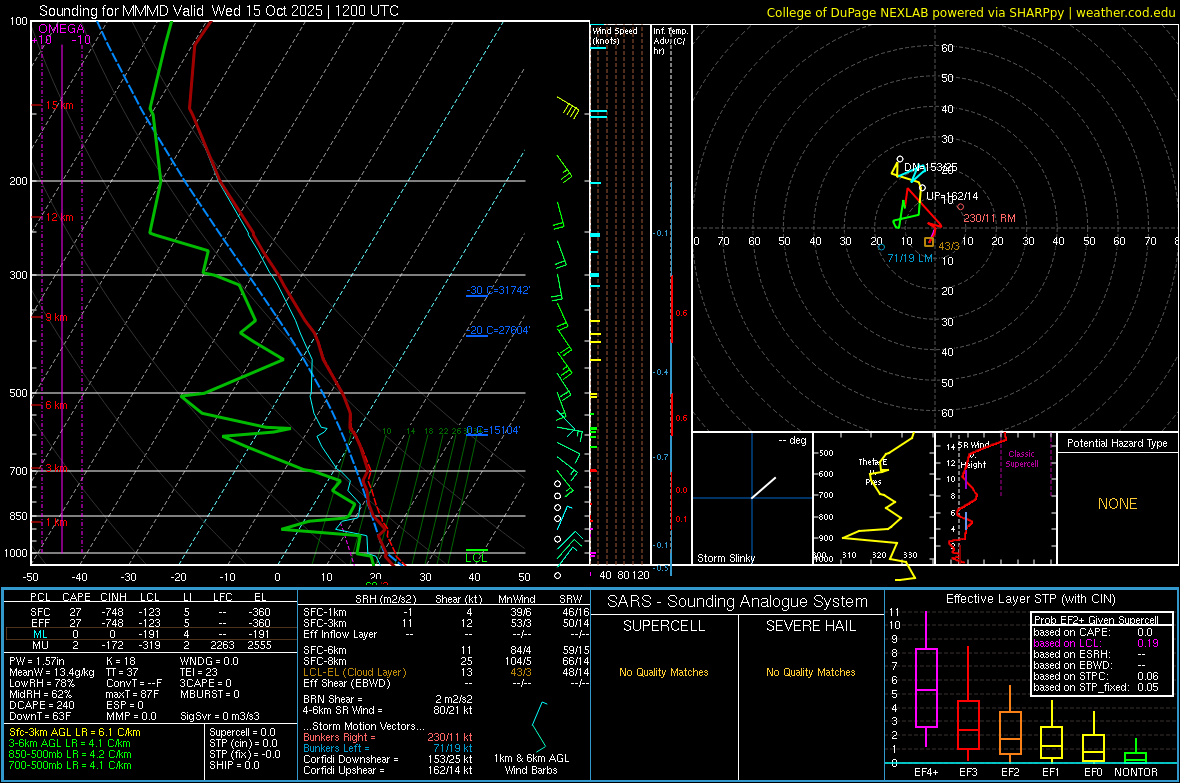Click the 'SigSvr = 0 m3/s3' value

point(220,717)
